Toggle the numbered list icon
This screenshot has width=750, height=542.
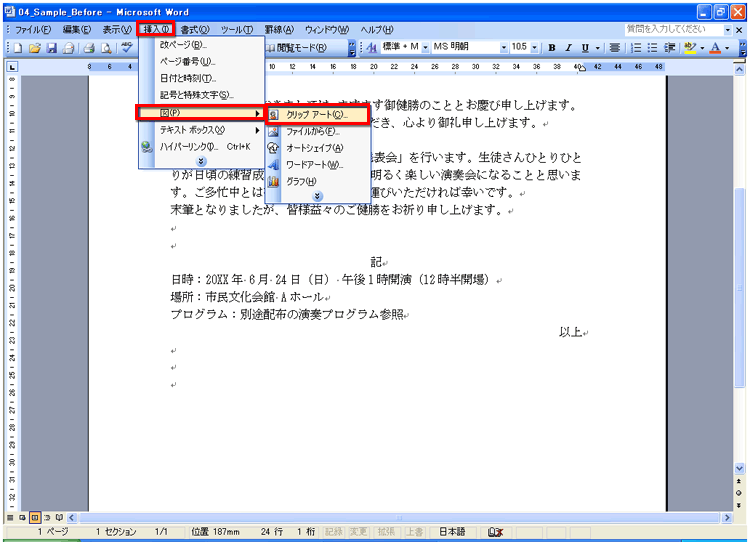pos(636,47)
